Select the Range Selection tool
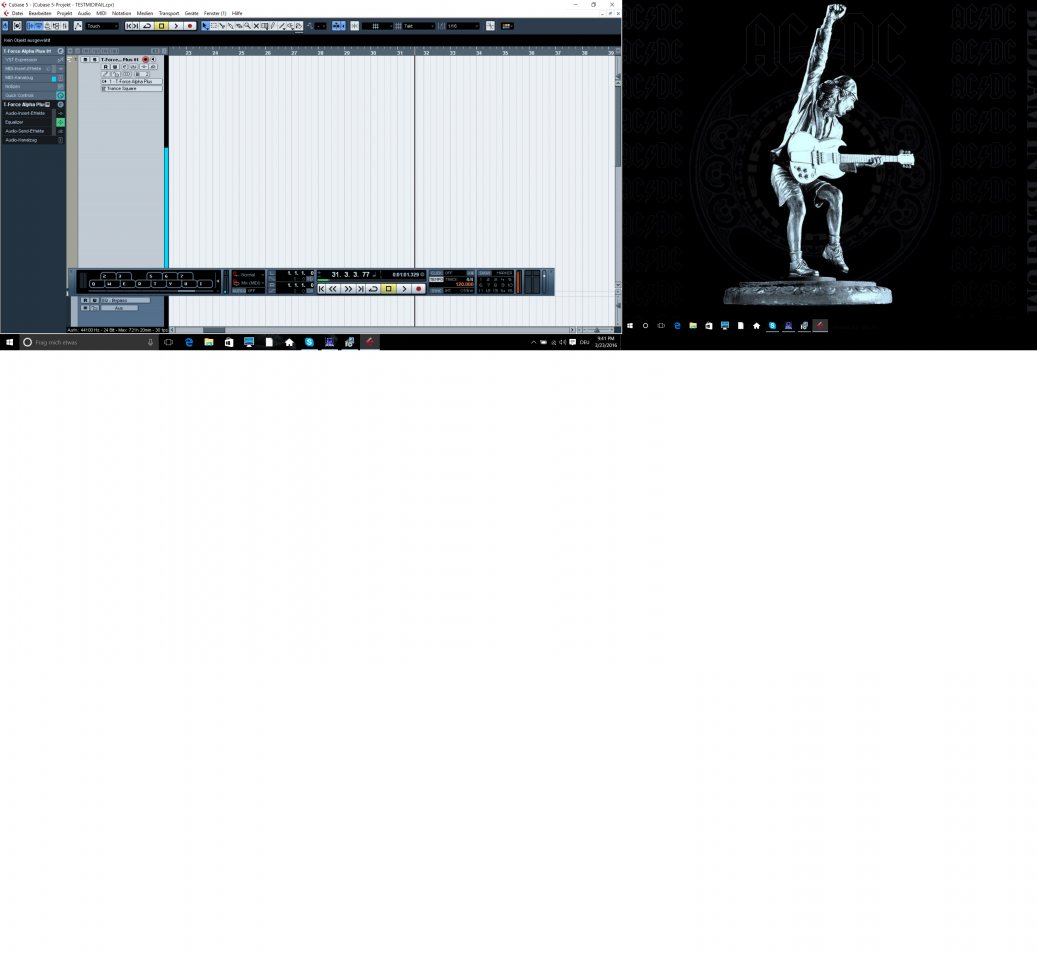 (214, 26)
